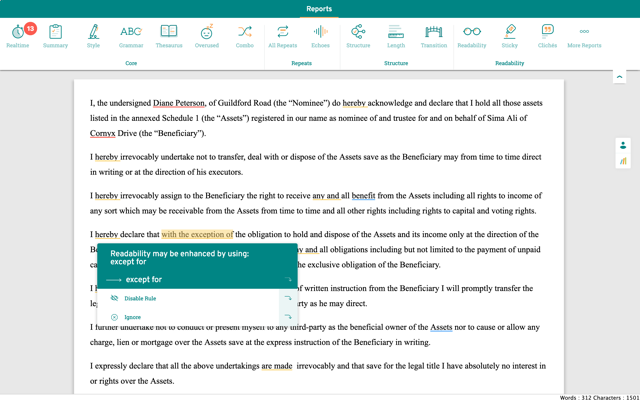The image size is (640, 400).
Task: Click underlined 'any and' before 'all benefit'
Action: click(x=326, y=196)
